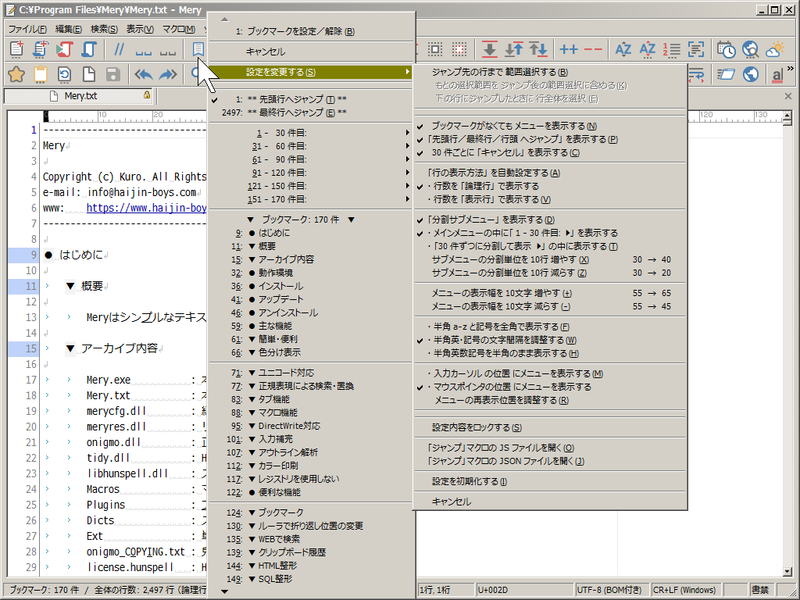Expand the '121 - 150 件目' submenu
This screenshot has height=600, width=800.
311,186
